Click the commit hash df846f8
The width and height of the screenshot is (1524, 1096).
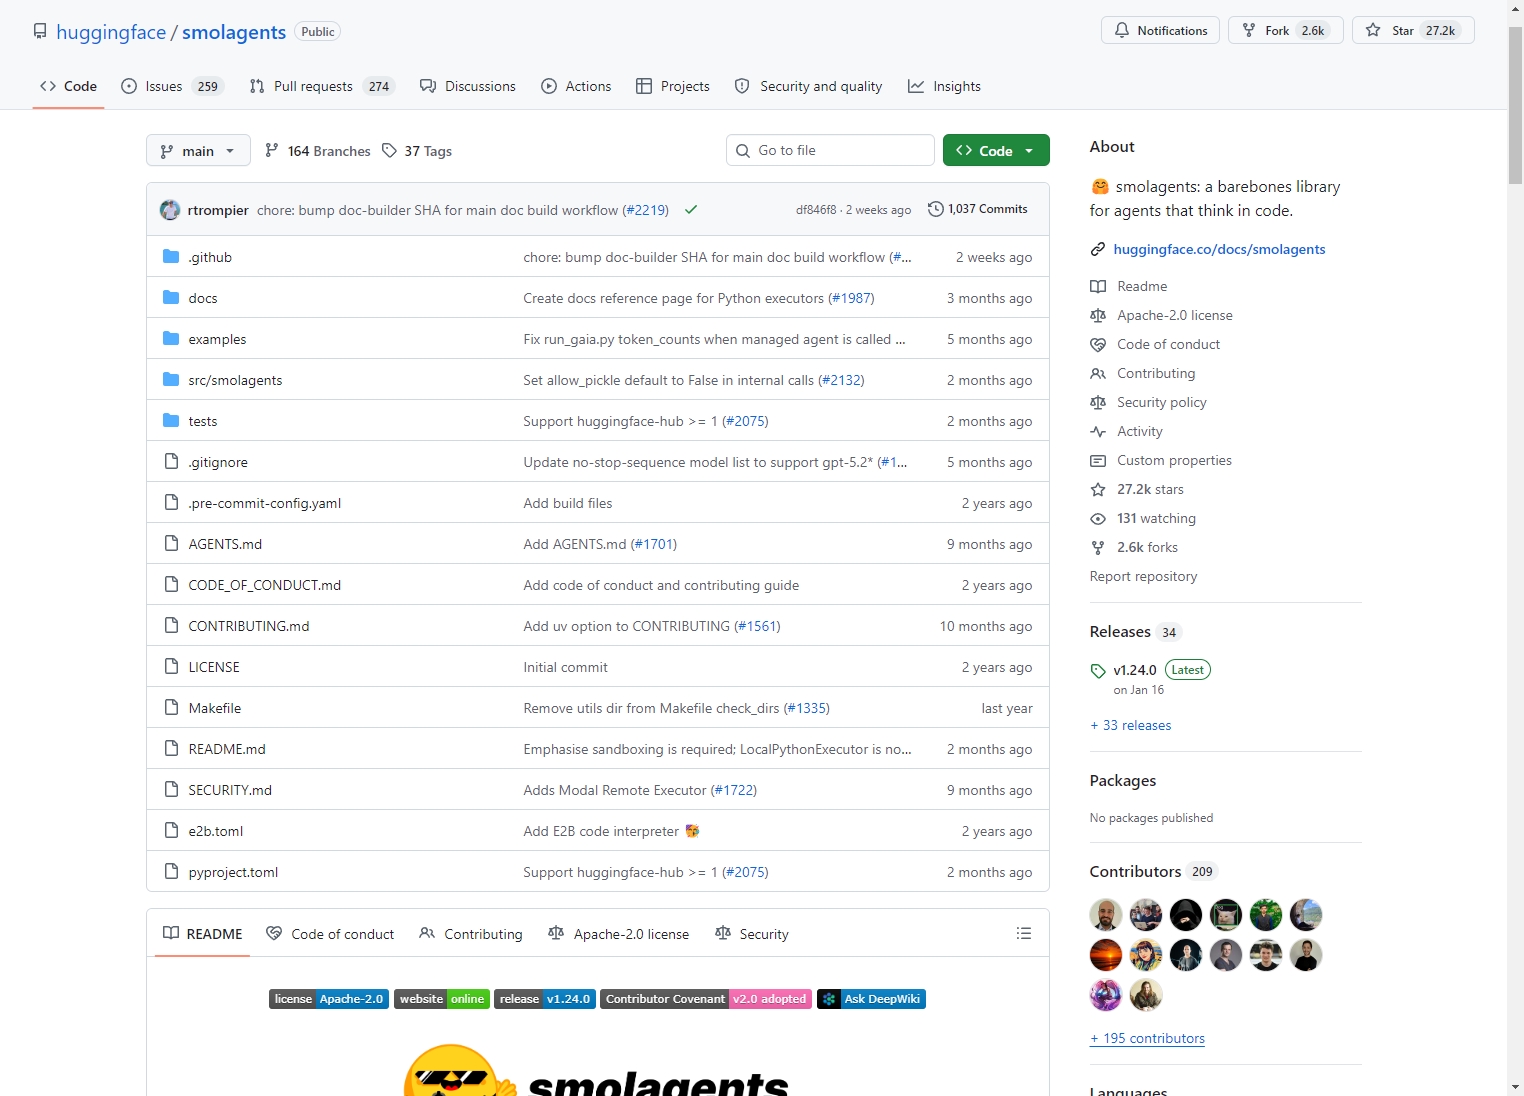[816, 210]
